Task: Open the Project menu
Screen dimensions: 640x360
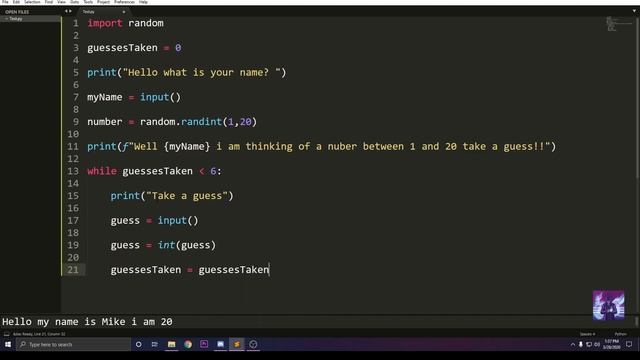Action: tap(103, 2)
